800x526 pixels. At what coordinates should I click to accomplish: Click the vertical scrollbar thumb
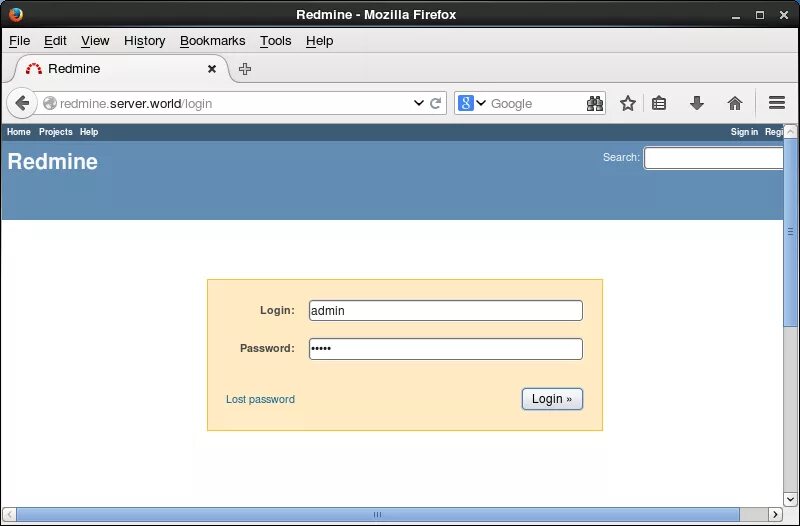[790, 232]
